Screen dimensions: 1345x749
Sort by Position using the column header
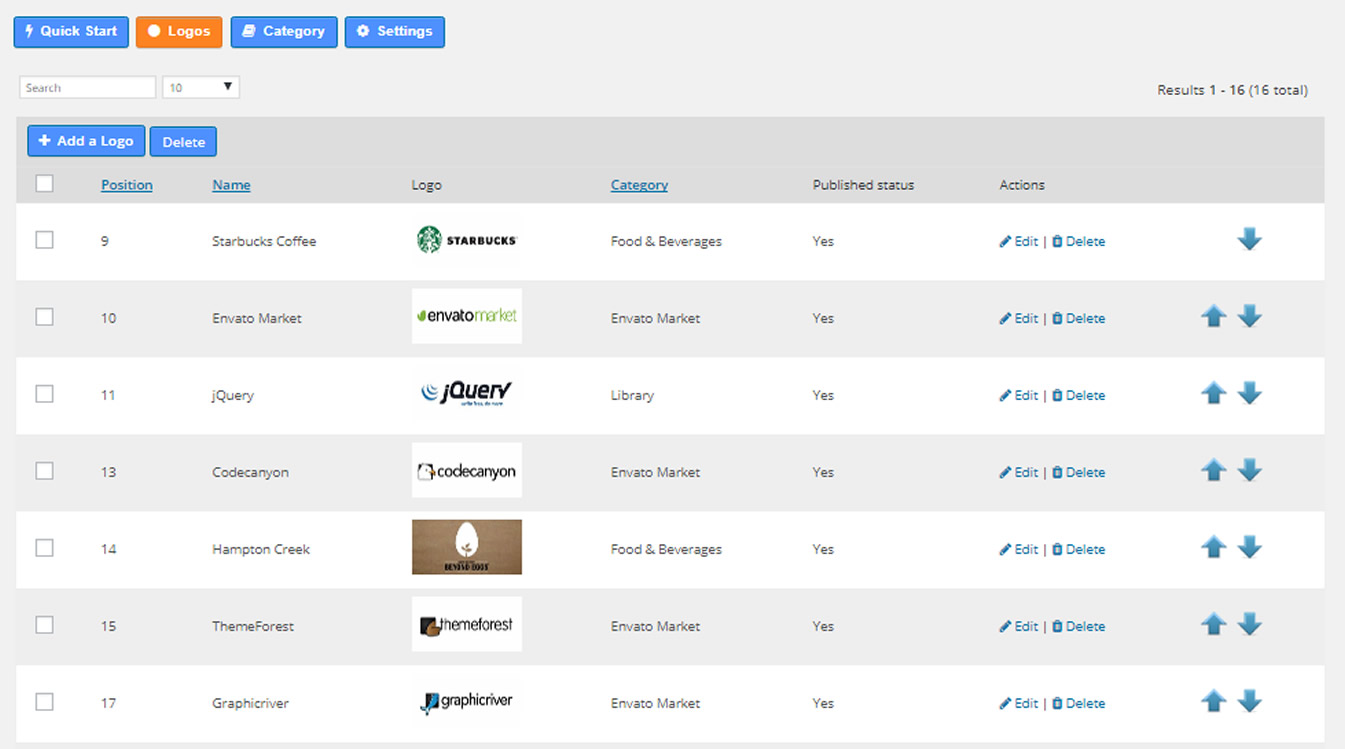coord(126,184)
